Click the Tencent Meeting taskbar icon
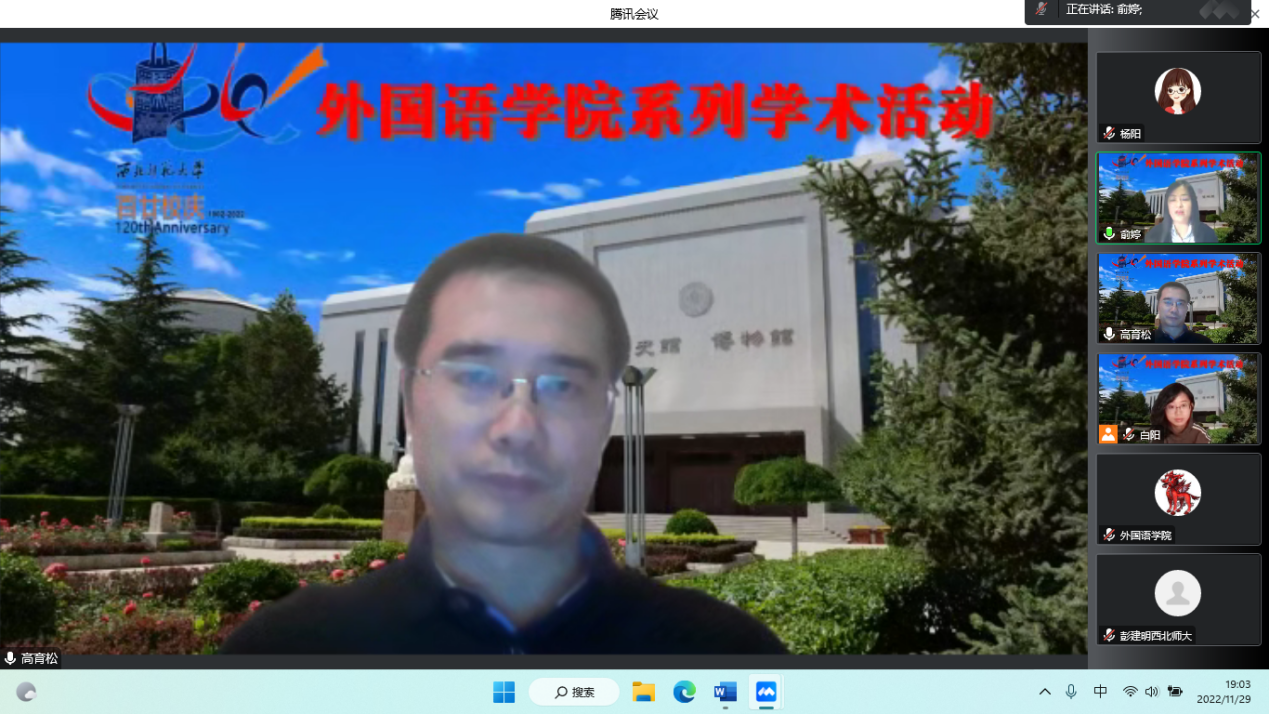The width and height of the screenshot is (1269, 714). click(x=766, y=692)
